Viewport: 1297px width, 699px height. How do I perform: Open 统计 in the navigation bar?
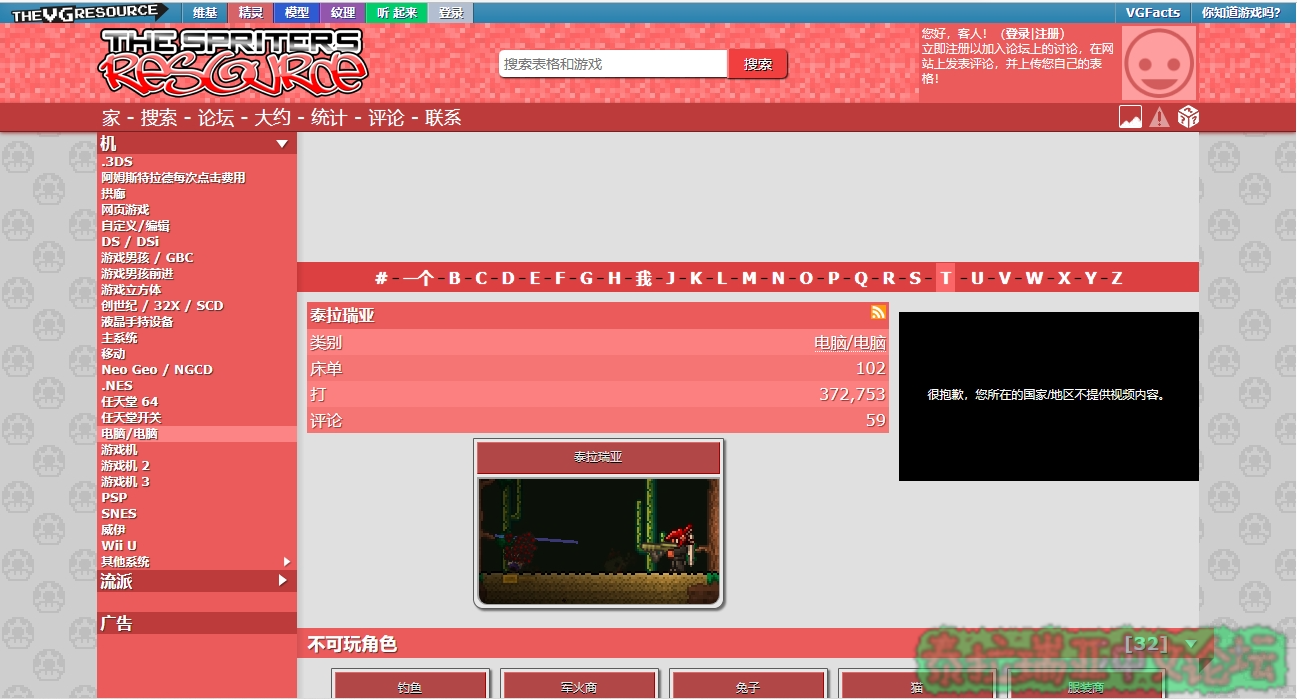click(x=329, y=117)
